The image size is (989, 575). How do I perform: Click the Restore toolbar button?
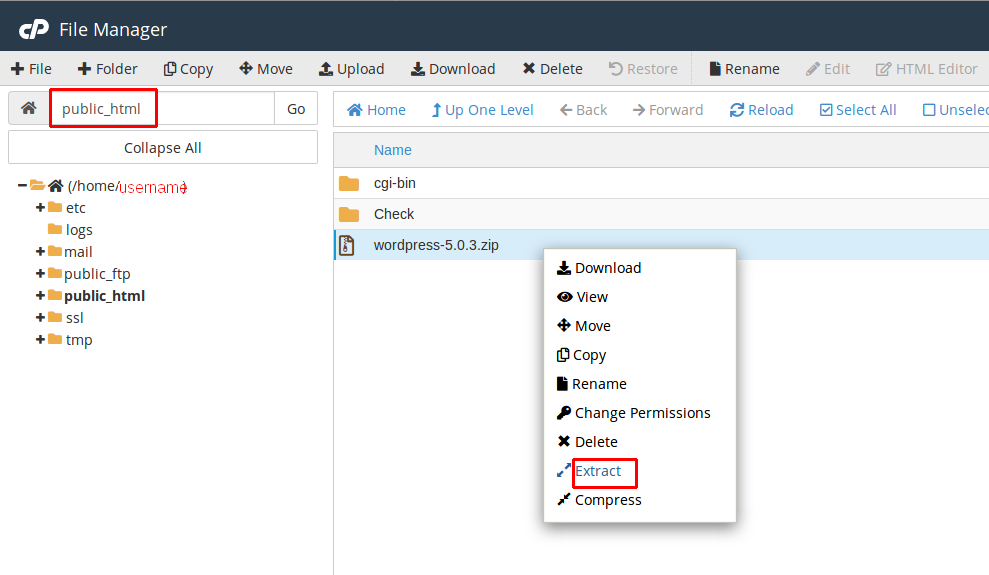pos(643,69)
